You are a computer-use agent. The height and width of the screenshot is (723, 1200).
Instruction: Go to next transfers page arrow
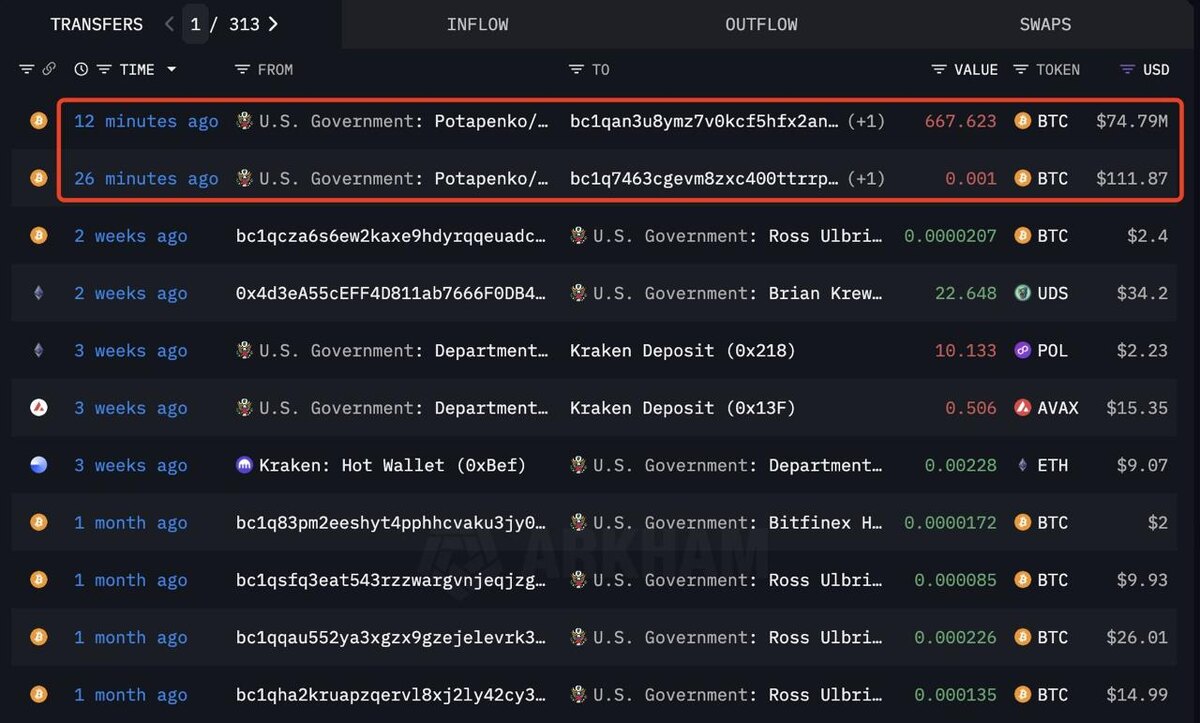tap(273, 24)
